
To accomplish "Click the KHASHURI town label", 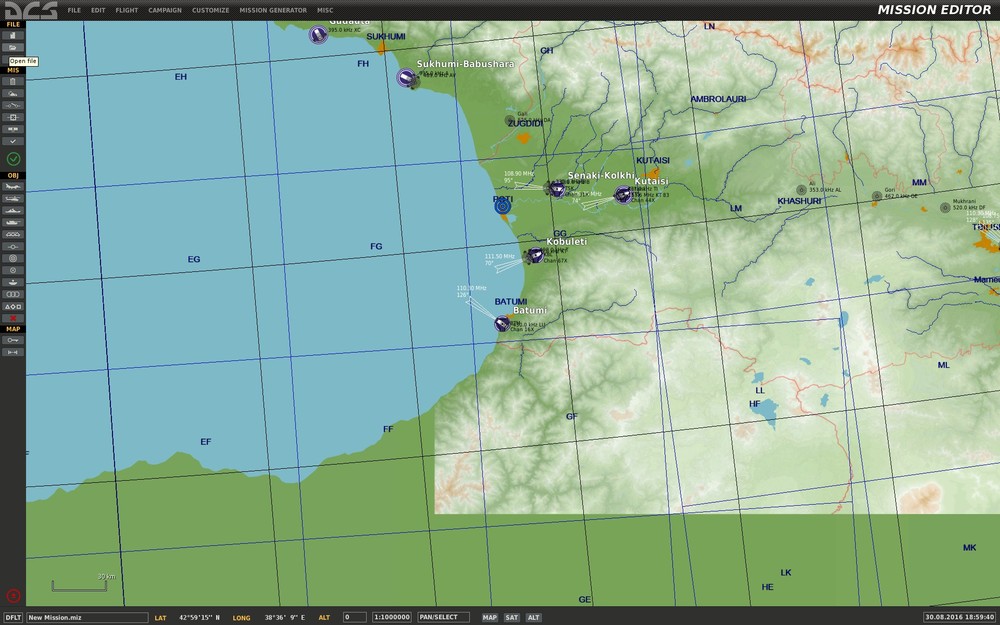I will [x=799, y=201].
